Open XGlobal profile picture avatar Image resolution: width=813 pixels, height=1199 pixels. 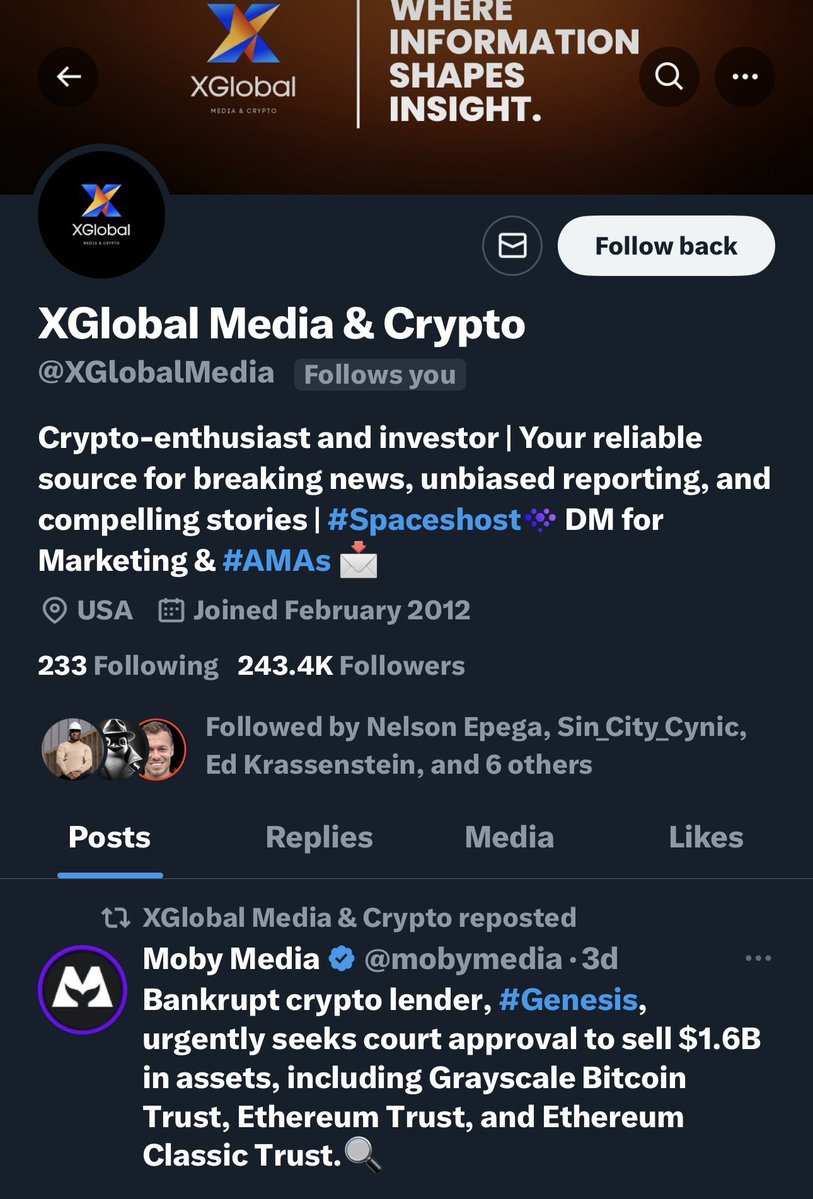pyautogui.click(x=100, y=214)
